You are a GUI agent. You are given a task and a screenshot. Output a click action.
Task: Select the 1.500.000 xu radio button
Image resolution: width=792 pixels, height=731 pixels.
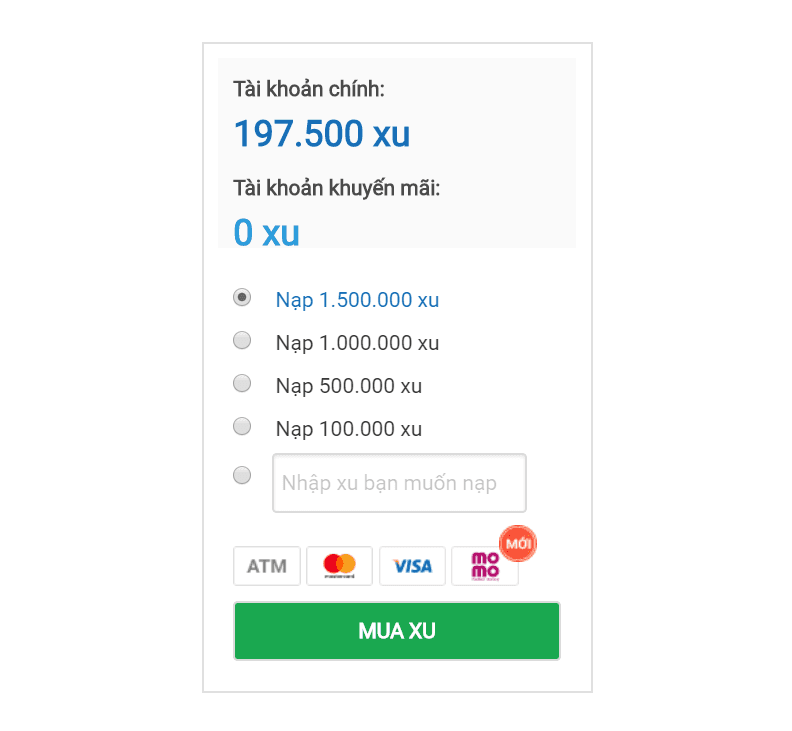[x=242, y=297]
